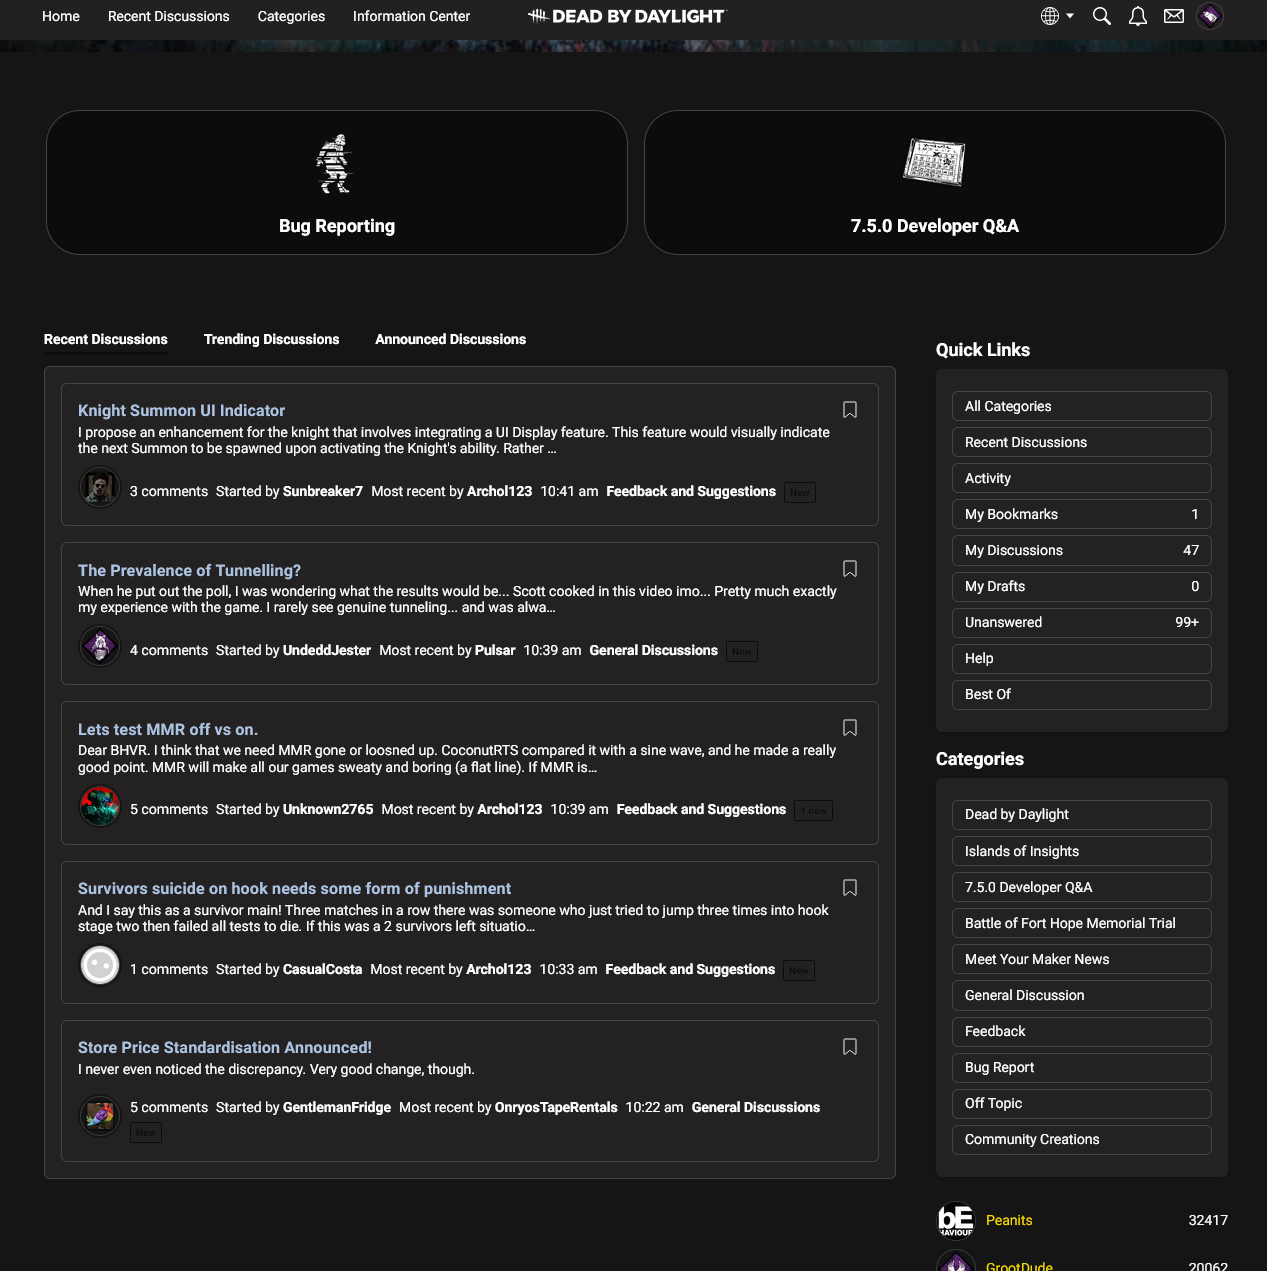Open the Unanswered quick link
The height and width of the screenshot is (1271, 1267).
[x=1082, y=622]
